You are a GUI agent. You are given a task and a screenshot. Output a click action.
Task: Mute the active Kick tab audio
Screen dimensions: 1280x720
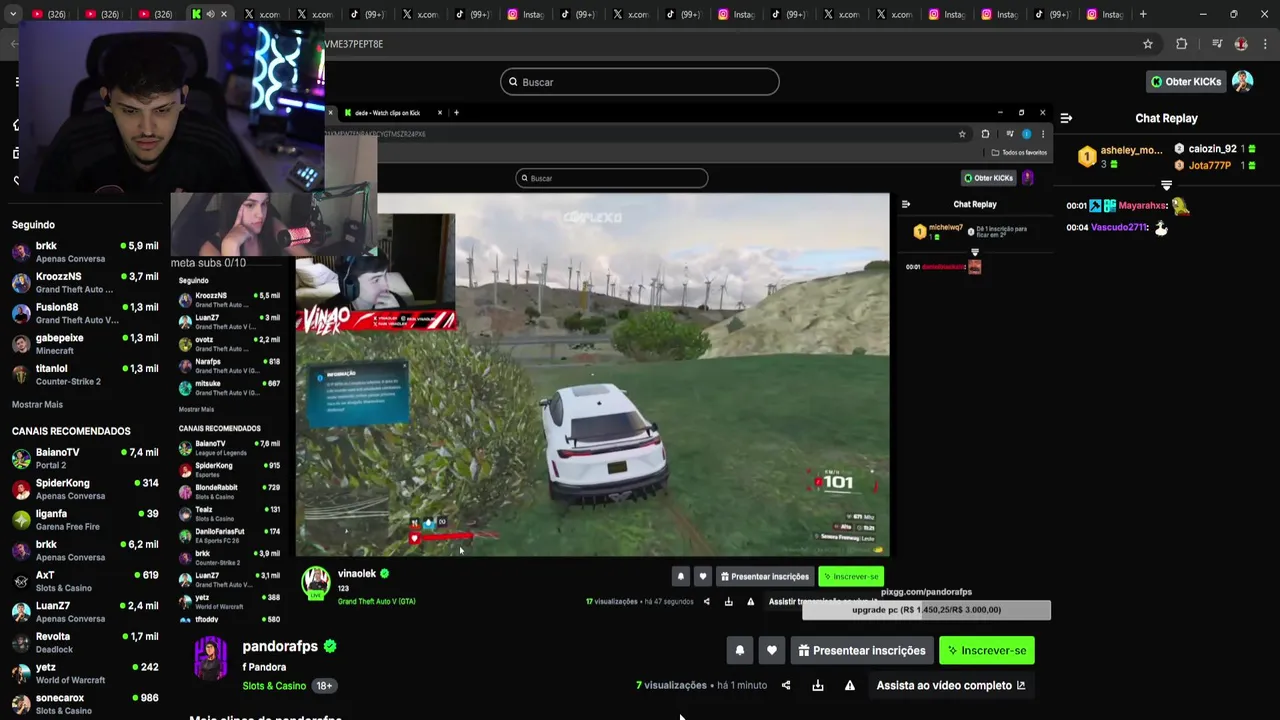tap(210, 14)
